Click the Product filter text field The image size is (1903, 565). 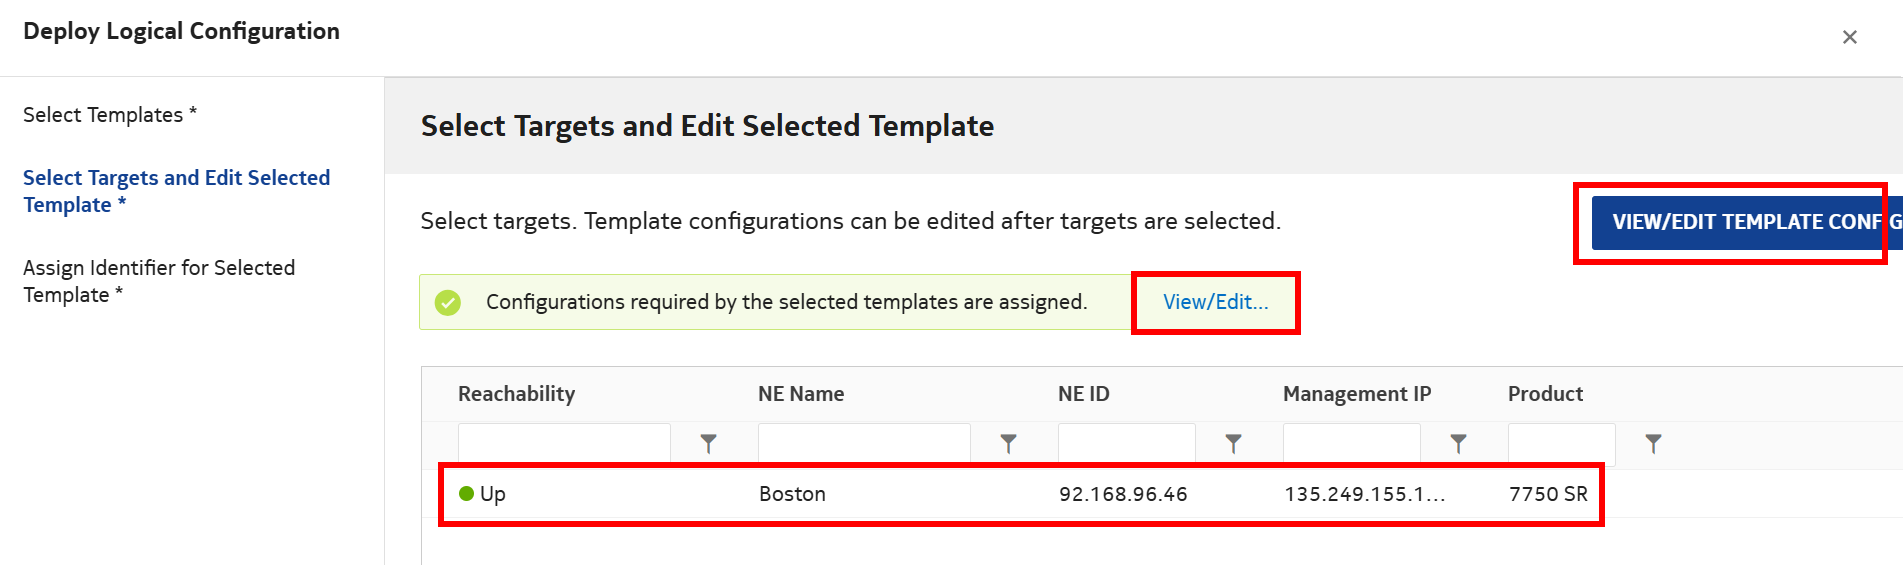(1561, 443)
